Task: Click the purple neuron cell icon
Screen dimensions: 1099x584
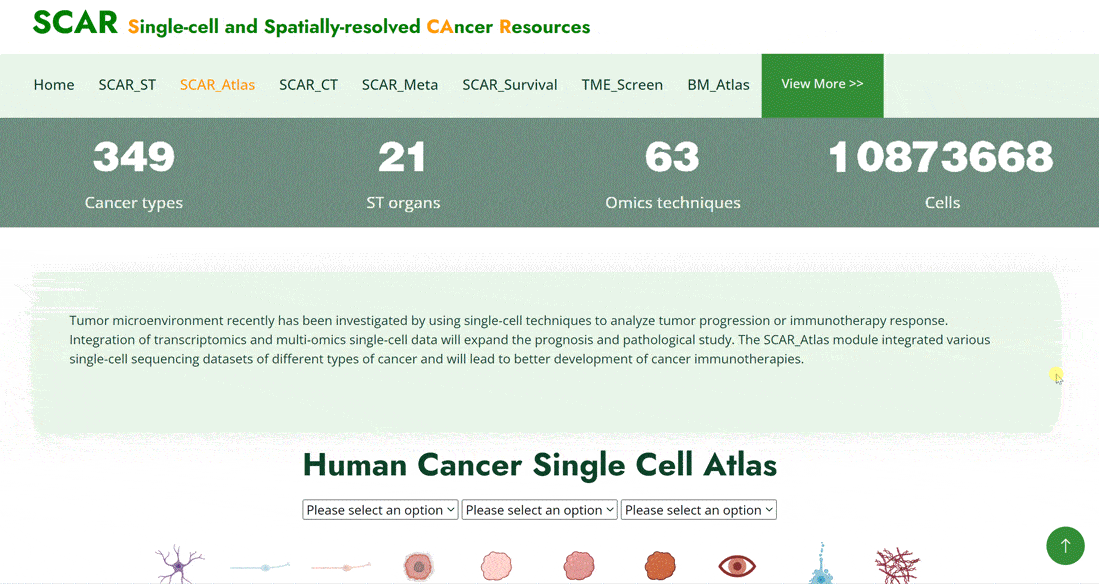Action: pos(179,564)
